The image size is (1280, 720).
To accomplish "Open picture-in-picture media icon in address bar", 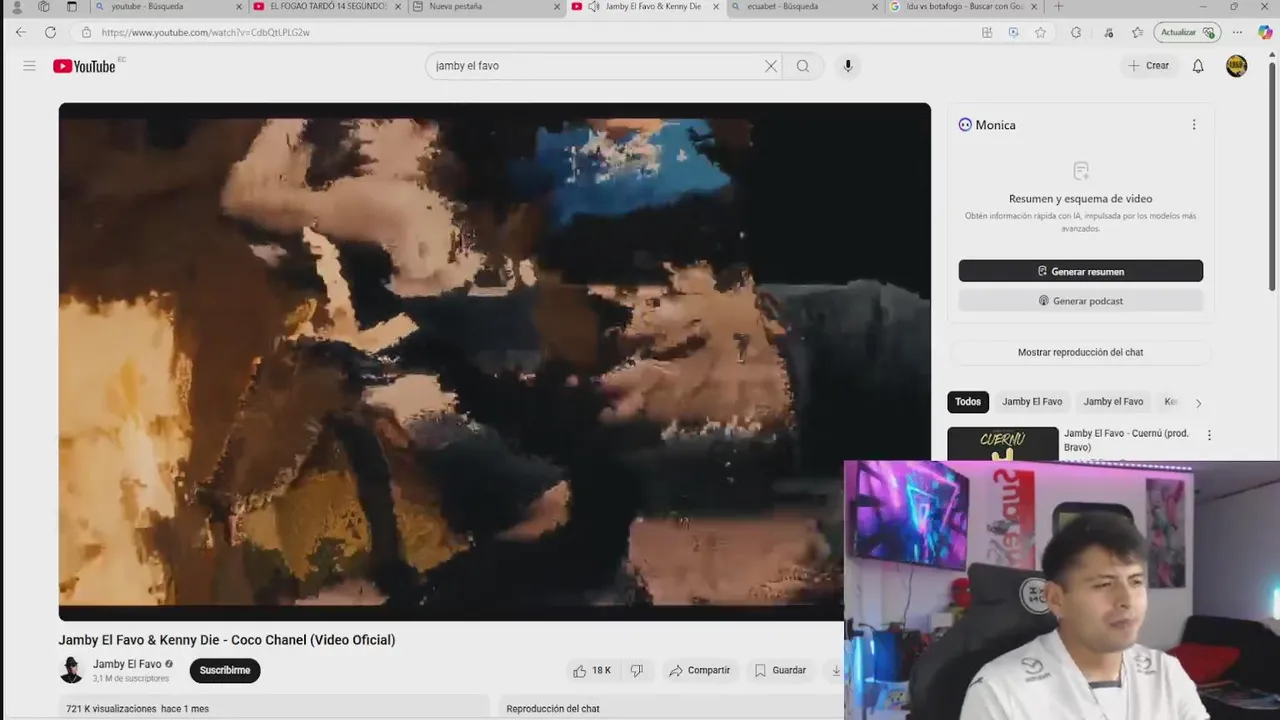I will pyautogui.click(x=1013, y=32).
